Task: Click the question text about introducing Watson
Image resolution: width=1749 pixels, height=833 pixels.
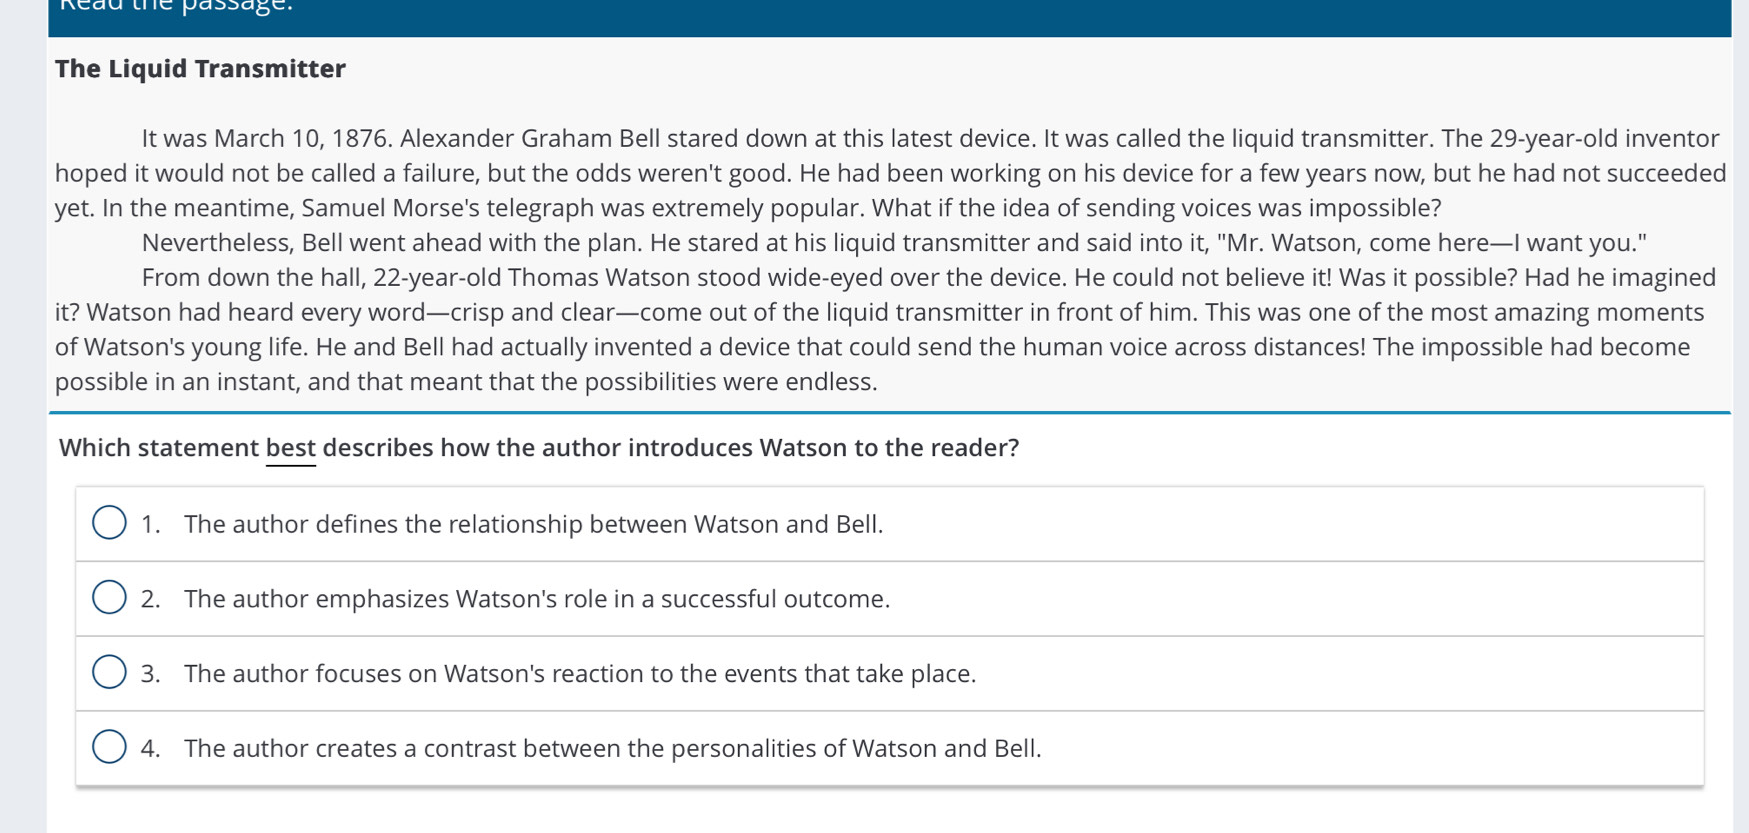Action: (x=539, y=448)
